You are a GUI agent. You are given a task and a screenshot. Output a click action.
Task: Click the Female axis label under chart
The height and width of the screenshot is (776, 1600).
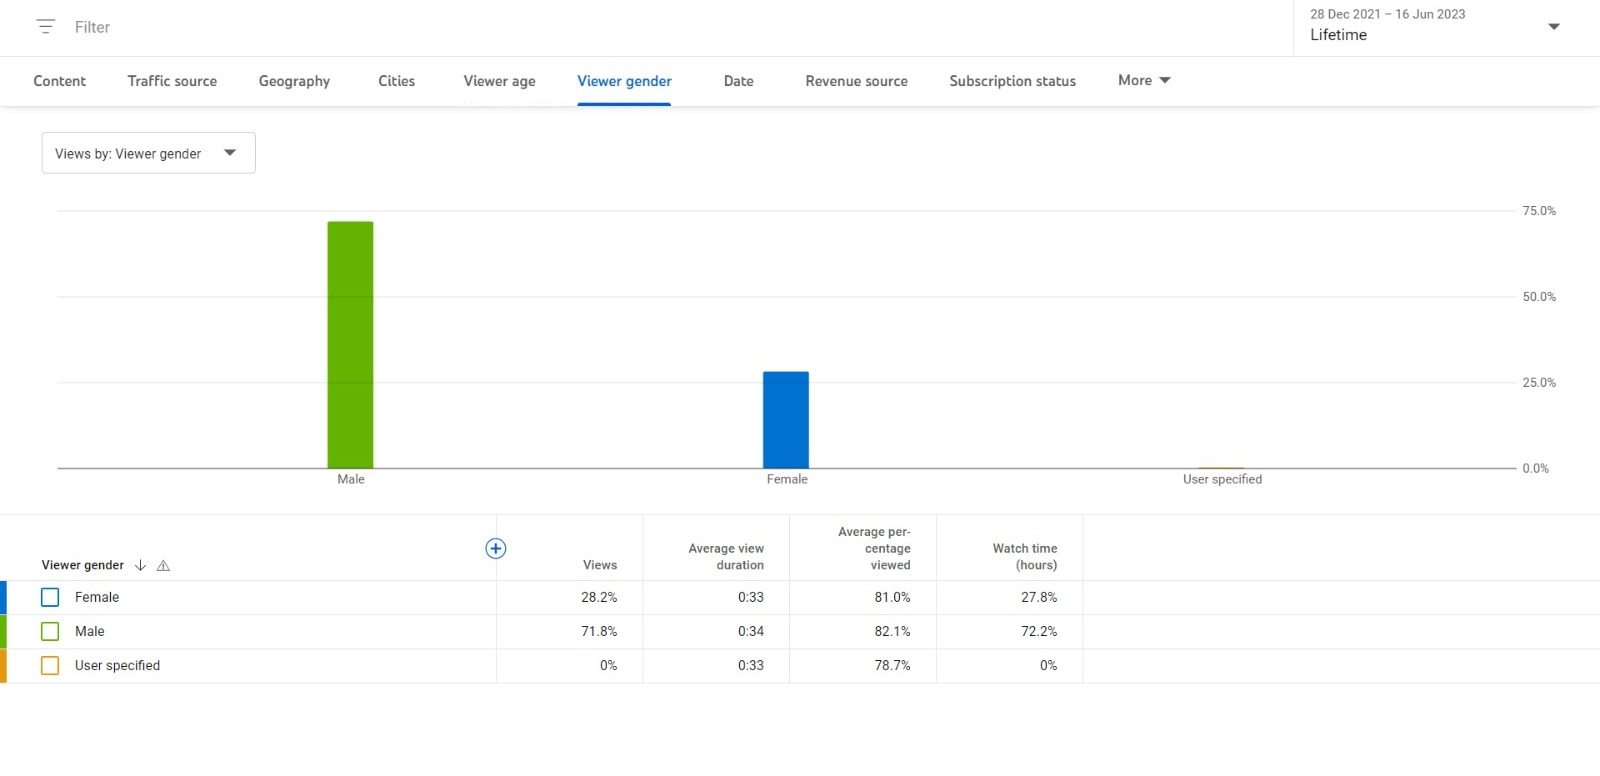pyautogui.click(x=787, y=479)
